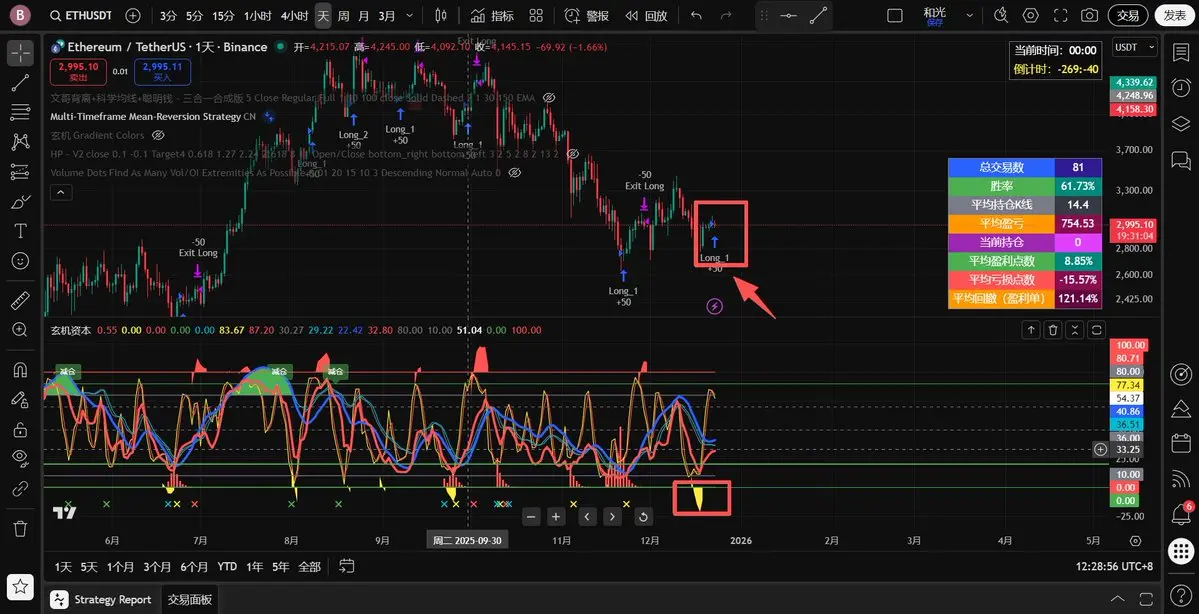Add symbol with the plus circle
1199x614 pixels.
133,15
